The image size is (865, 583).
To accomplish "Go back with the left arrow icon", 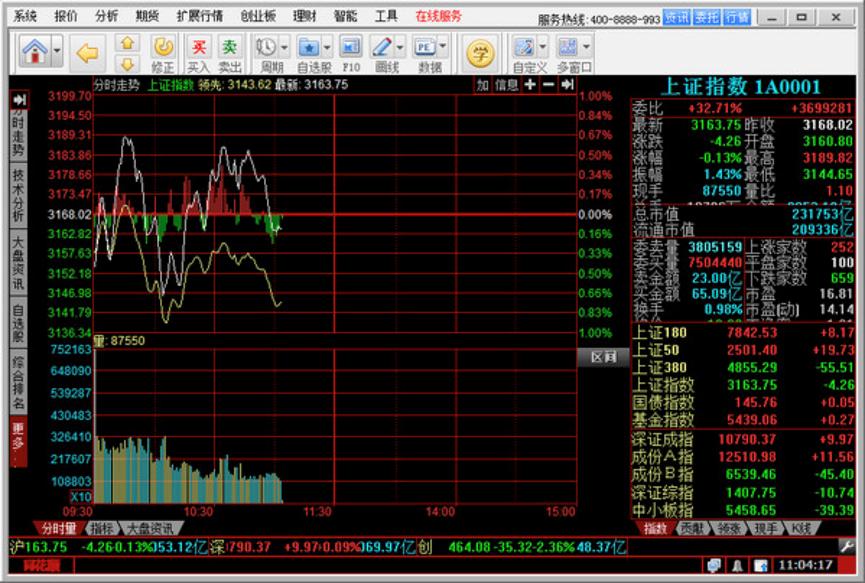I will (88, 51).
